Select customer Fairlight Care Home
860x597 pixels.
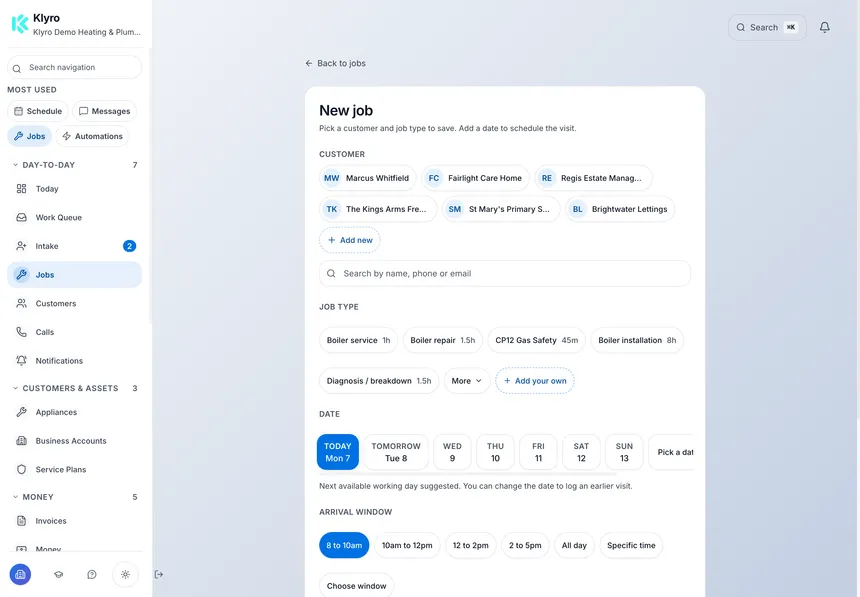476,178
